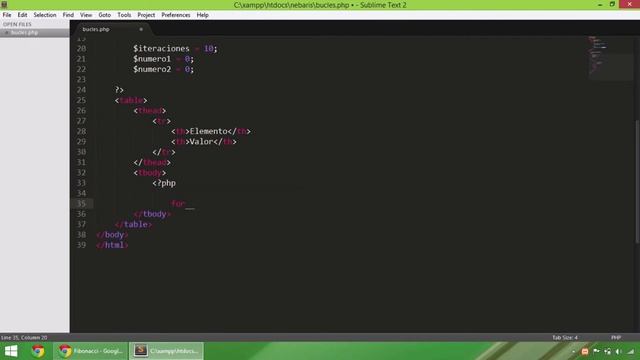
Task: Click Line 35, Column status text
Action: 24,338
